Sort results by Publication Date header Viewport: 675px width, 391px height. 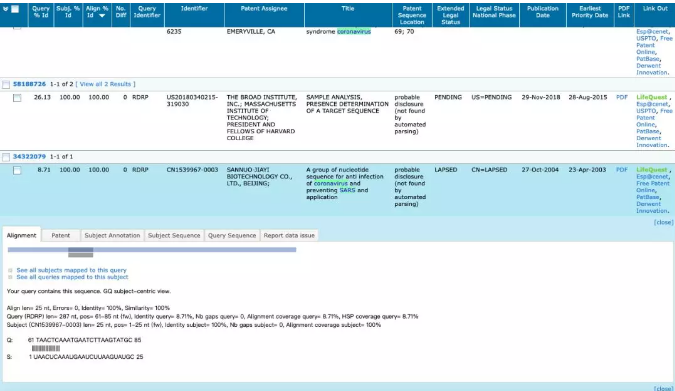(542, 12)
